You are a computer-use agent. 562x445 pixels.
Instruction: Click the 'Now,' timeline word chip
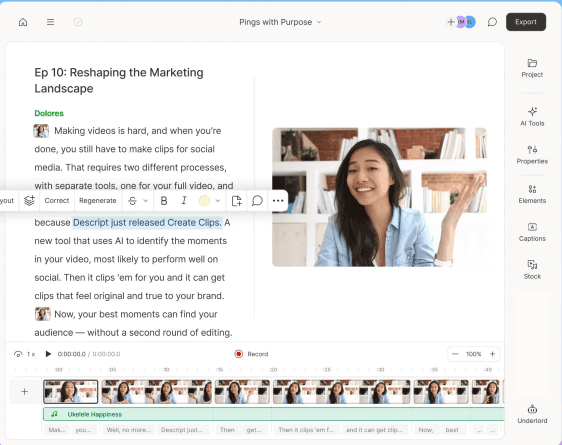click(x=426, y=430)
